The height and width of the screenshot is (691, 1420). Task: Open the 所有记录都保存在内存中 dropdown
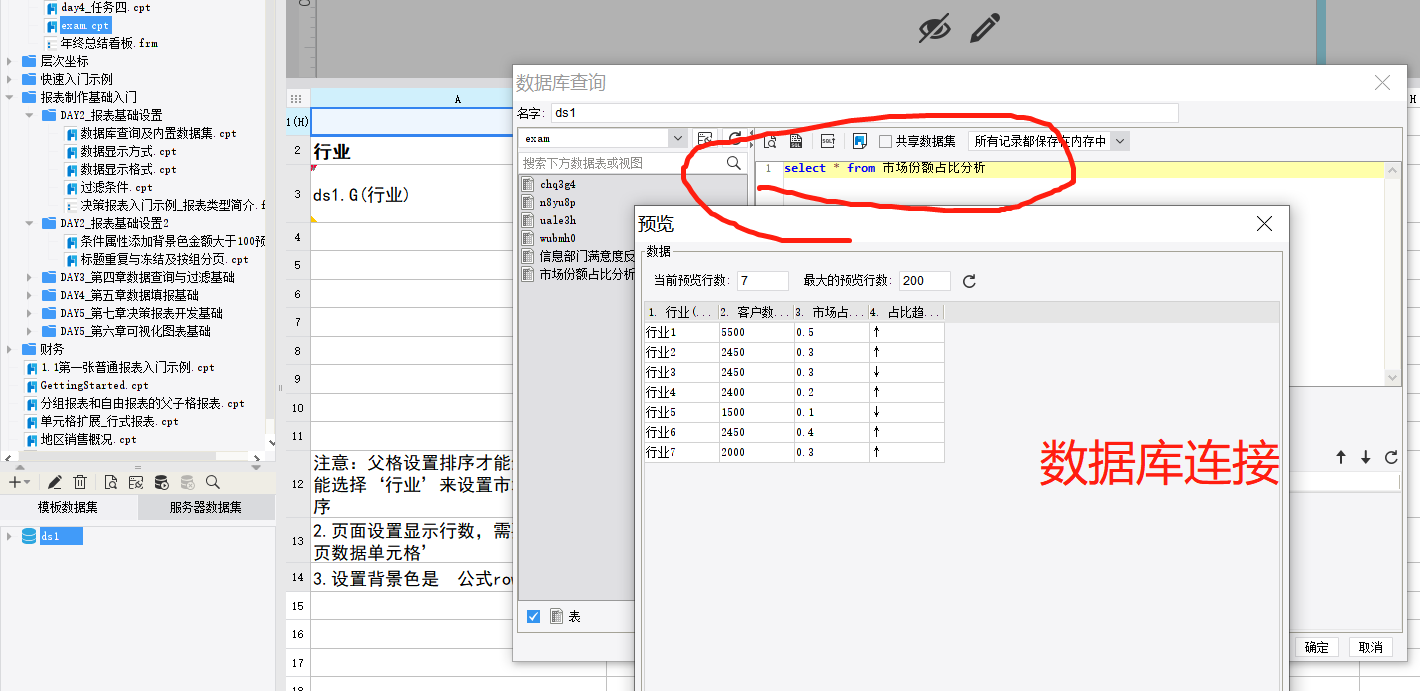(1119, 142)
